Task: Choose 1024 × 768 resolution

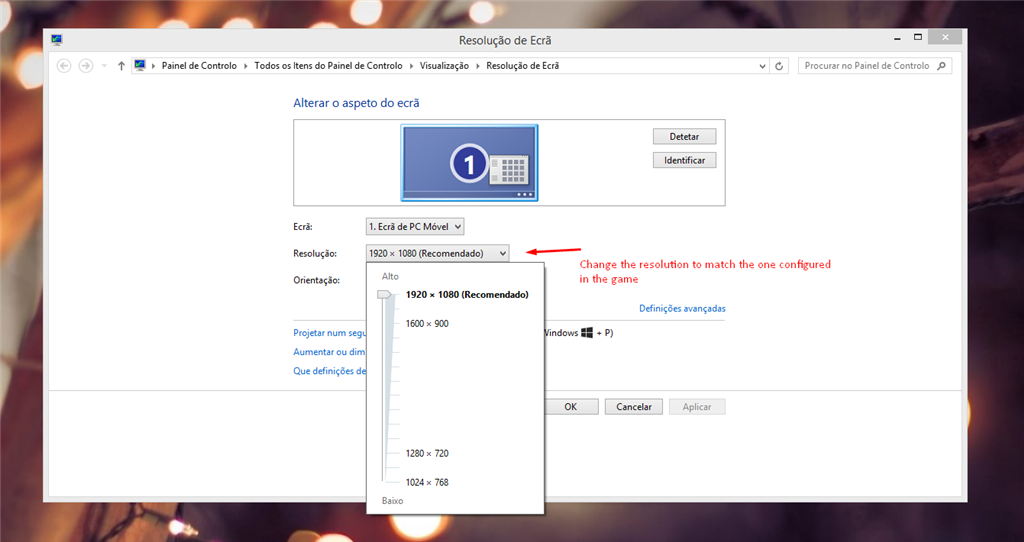Action: 427,482
